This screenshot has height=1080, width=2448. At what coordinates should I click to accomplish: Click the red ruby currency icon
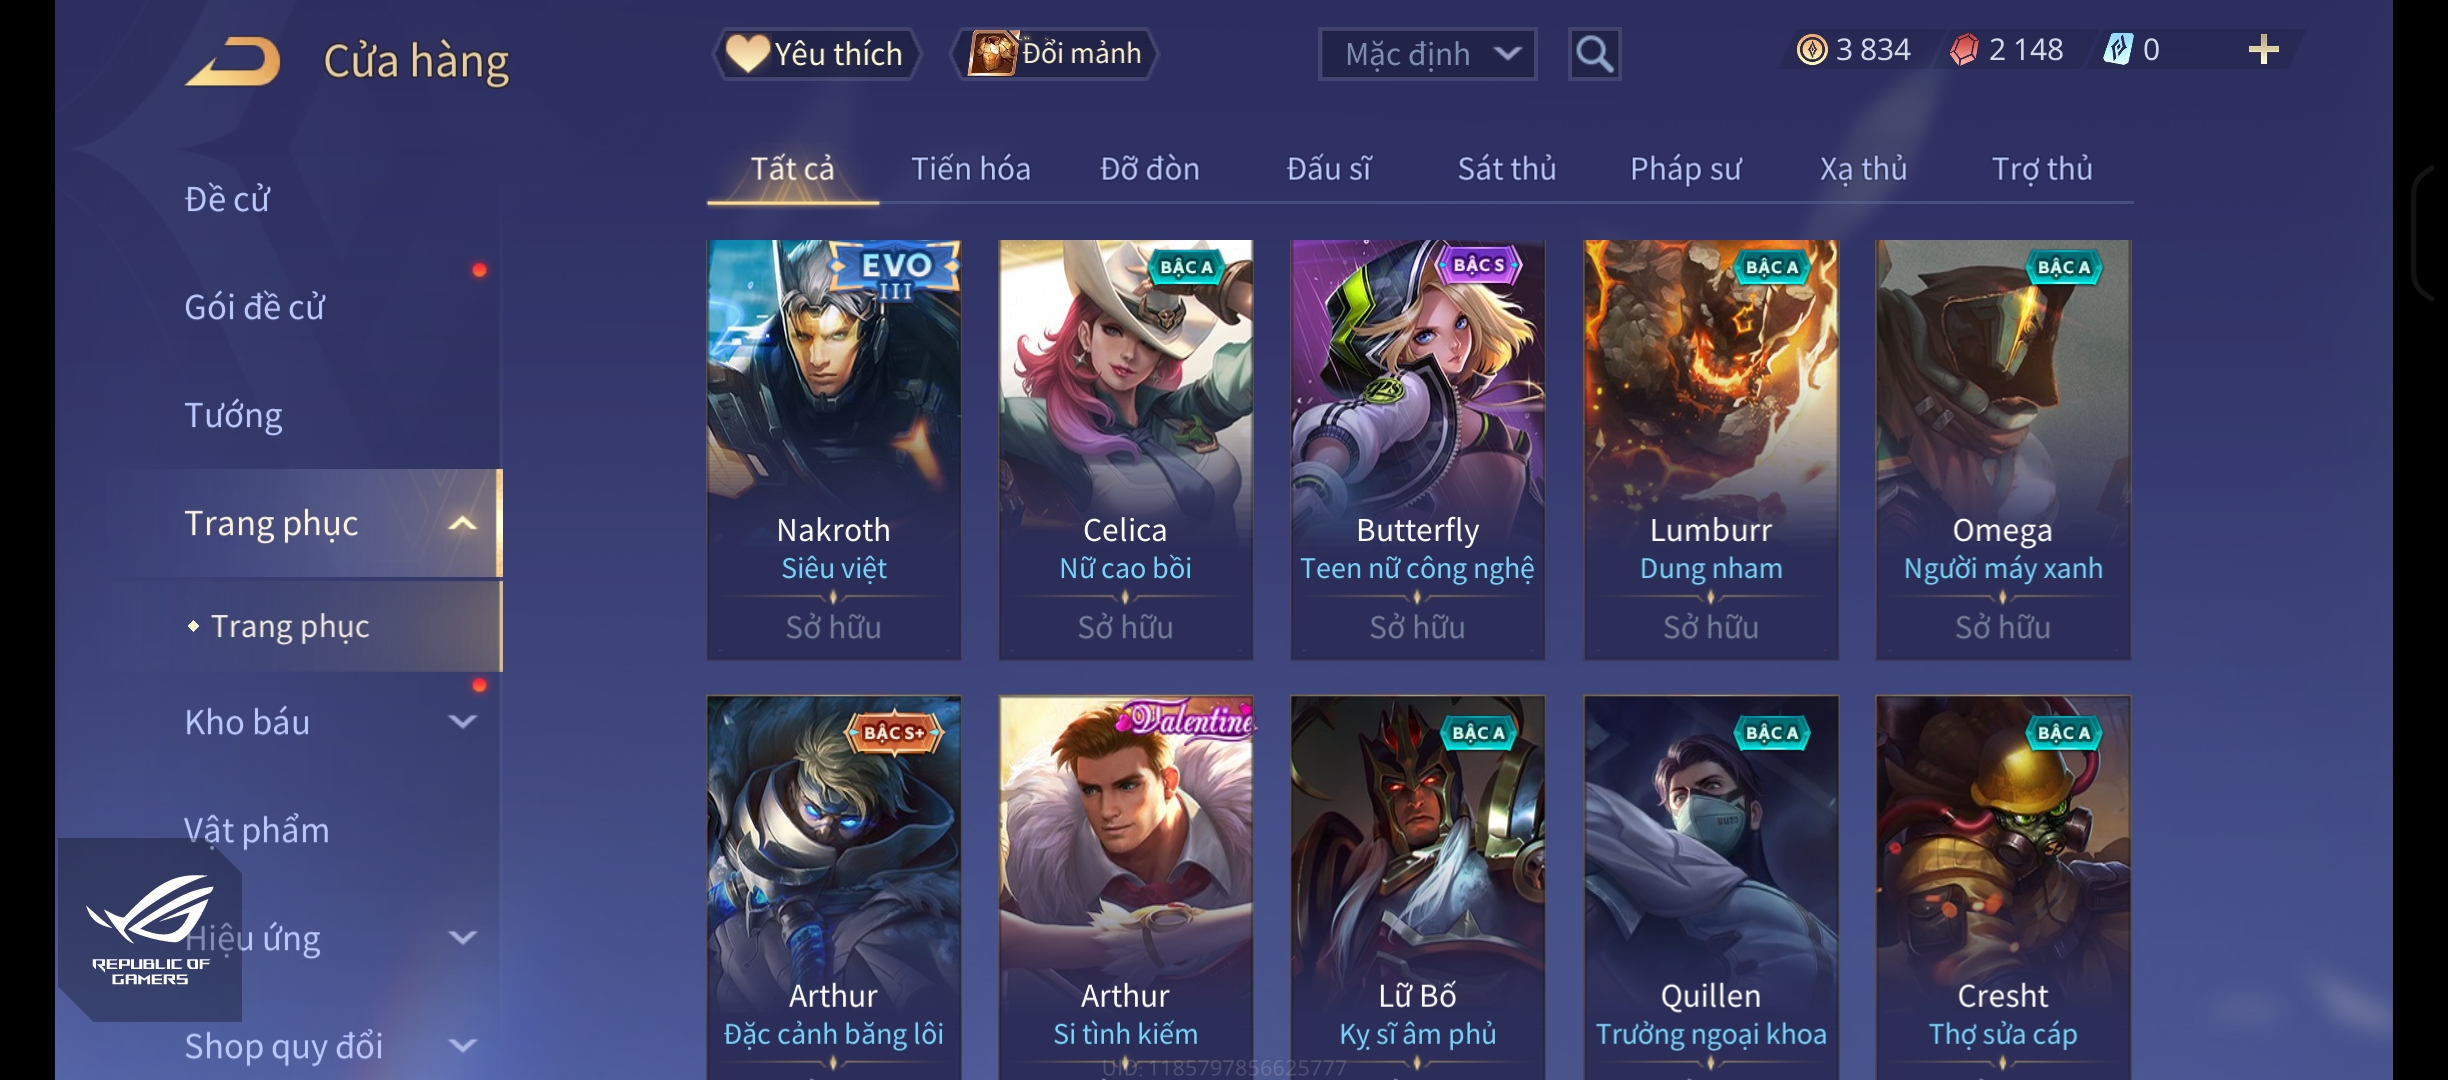coord(1964,50)
